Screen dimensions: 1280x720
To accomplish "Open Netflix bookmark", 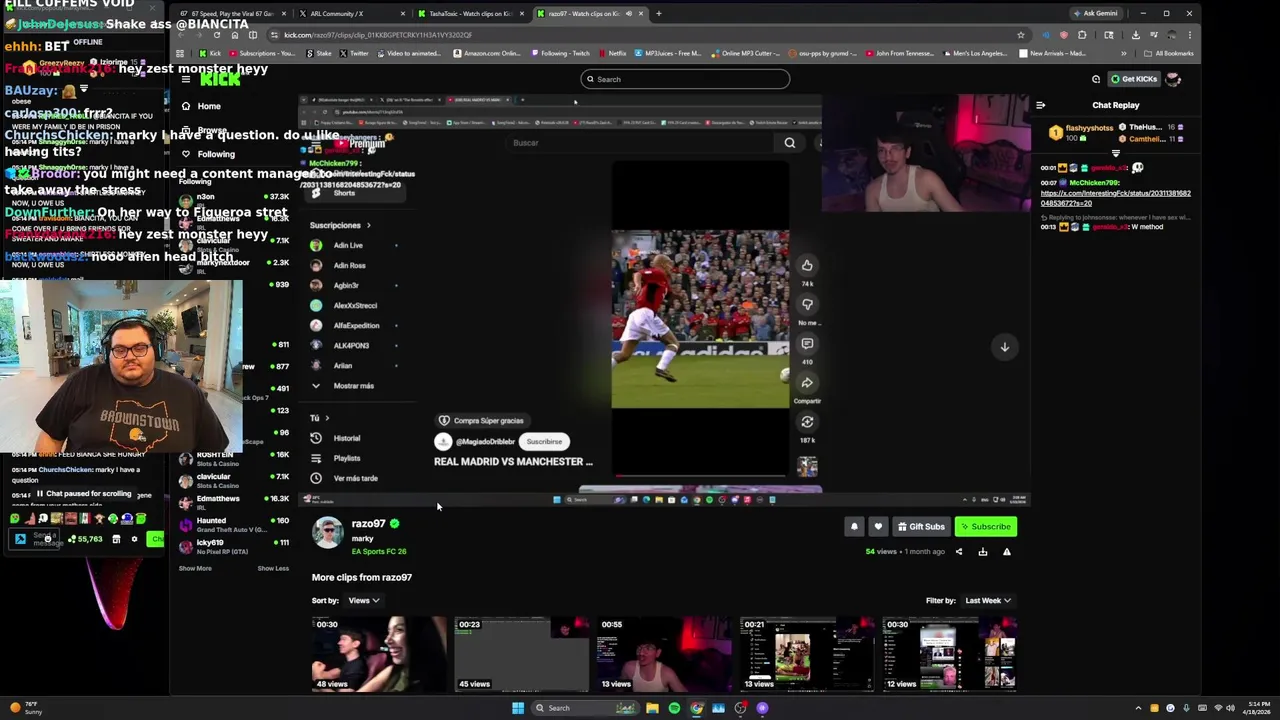I will (x=612, y=53).
